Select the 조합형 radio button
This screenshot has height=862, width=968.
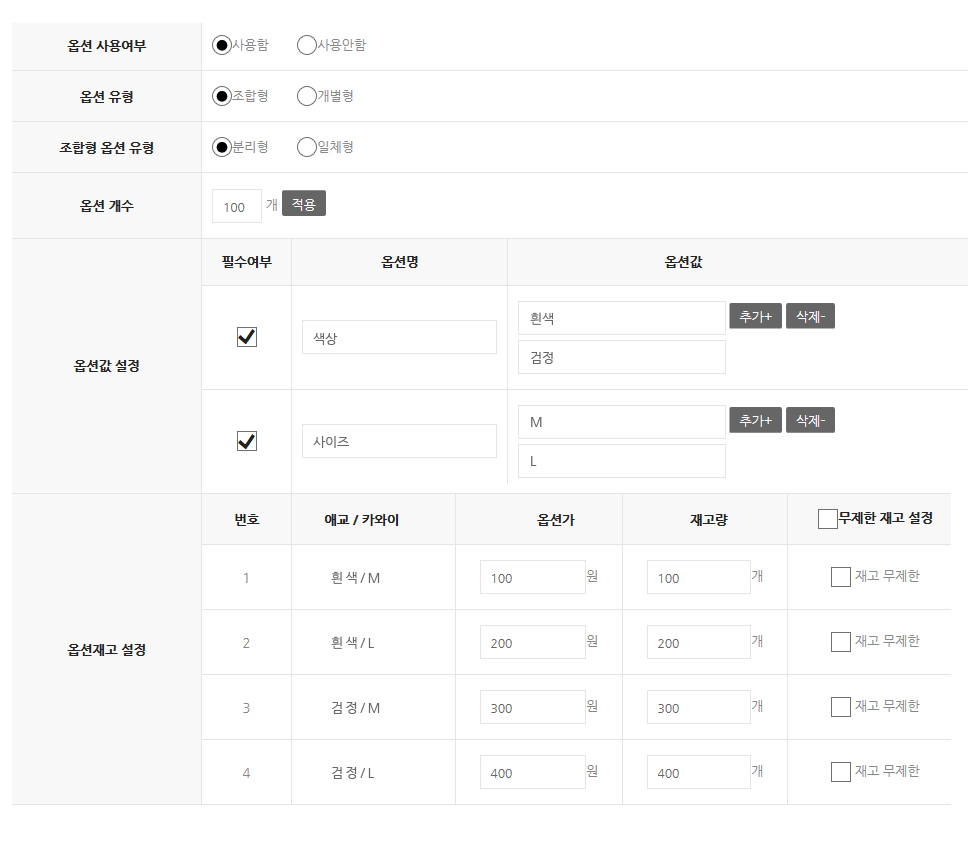[222, 96]
